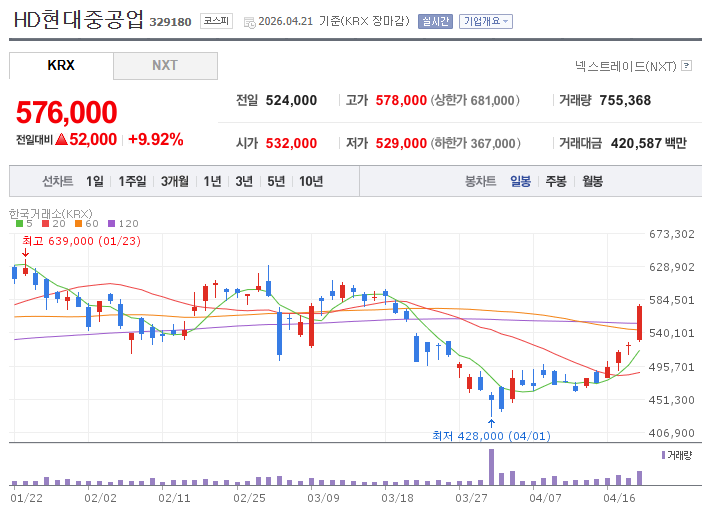Click the previous close value 524,000
Screen dimensions: 702x506
(x=291, y=100)
